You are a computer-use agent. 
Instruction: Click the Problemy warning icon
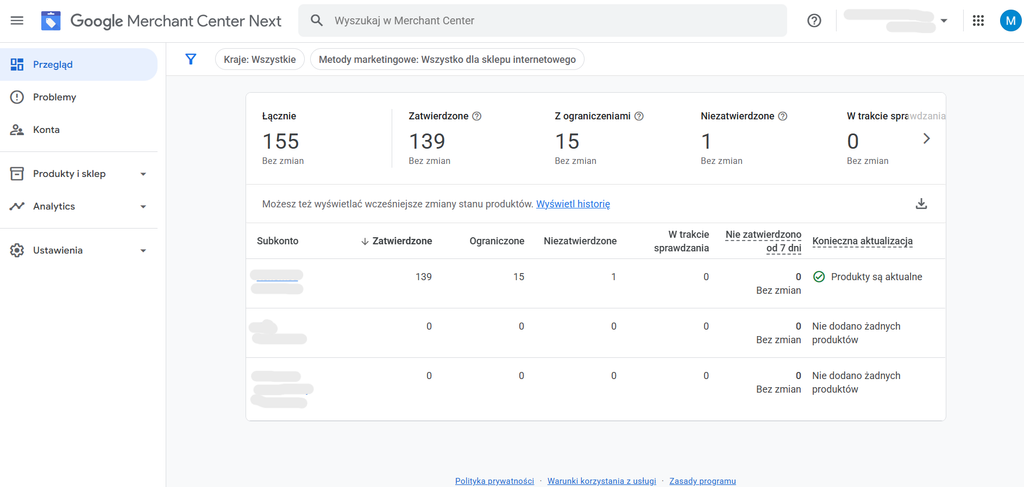click(x=17, y=97)
